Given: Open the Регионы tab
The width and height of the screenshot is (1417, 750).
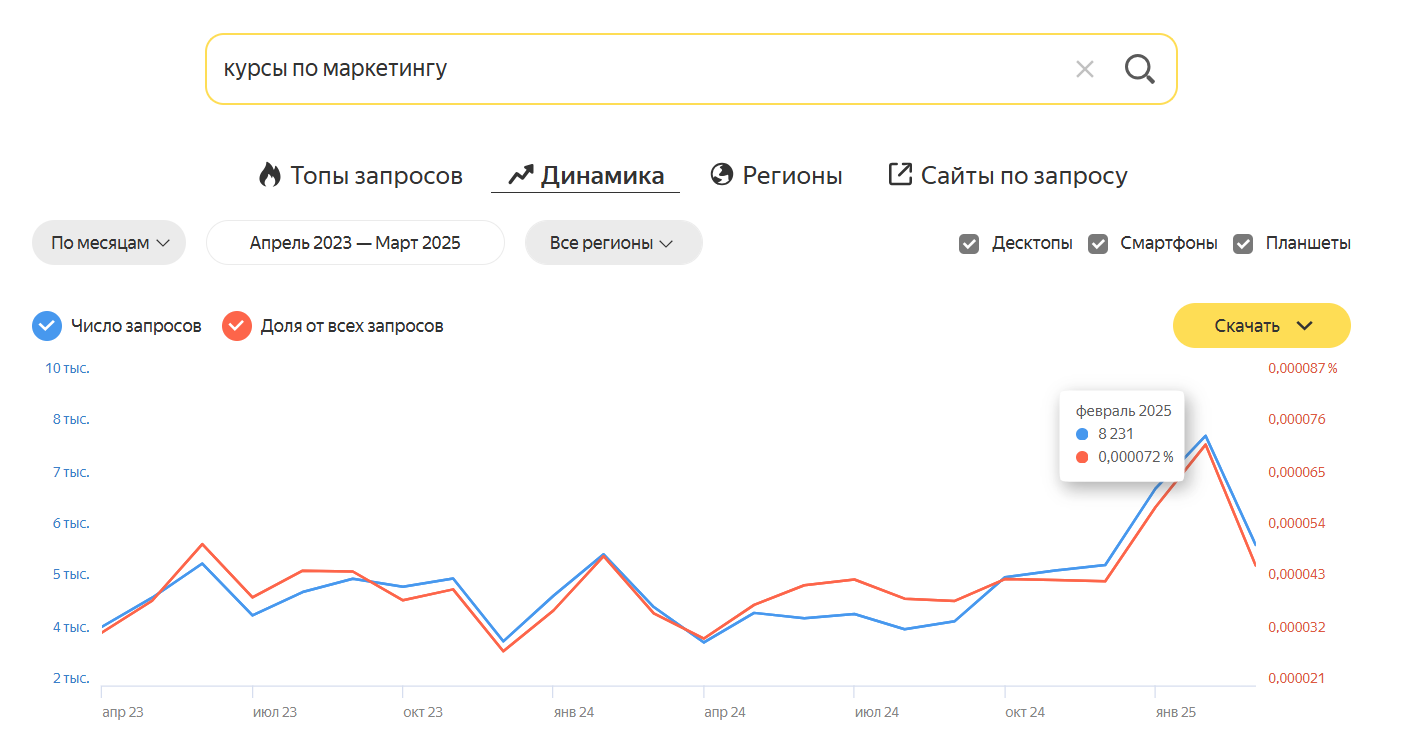Looking at the screenshot, I should pyautogui.click(x=792, y=176).
